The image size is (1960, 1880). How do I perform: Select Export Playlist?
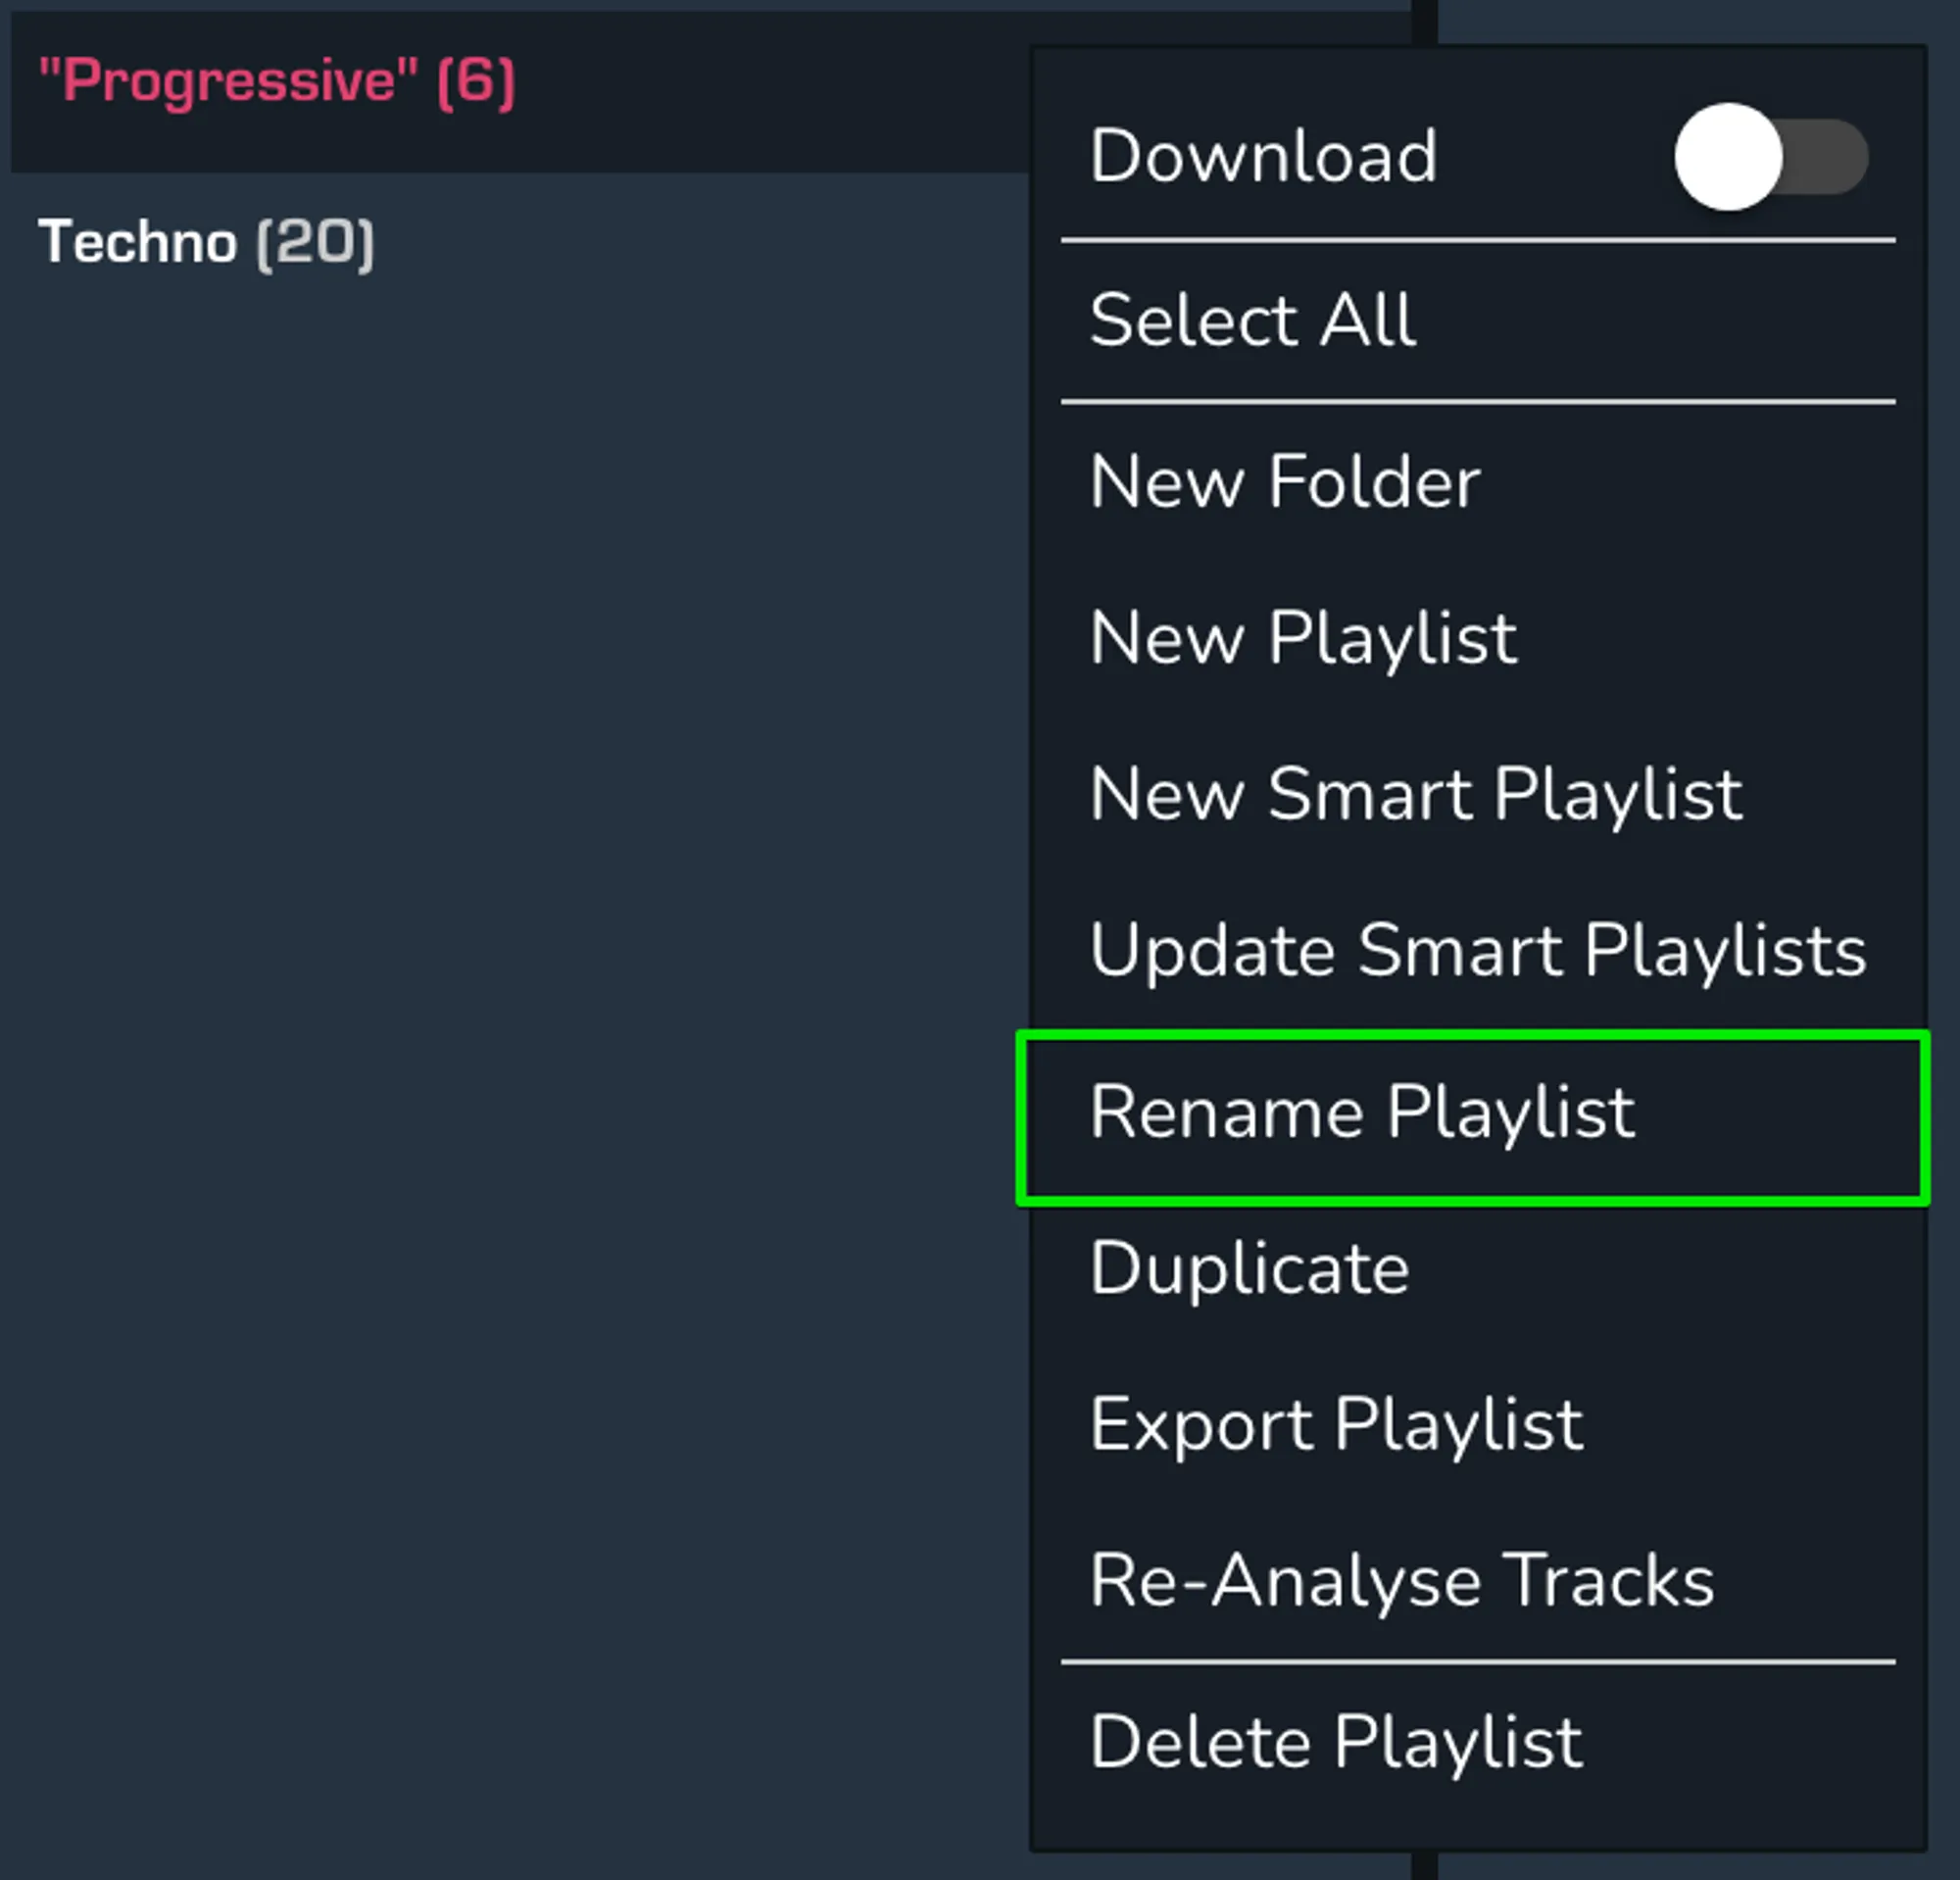click(x=1337, y=1425)
